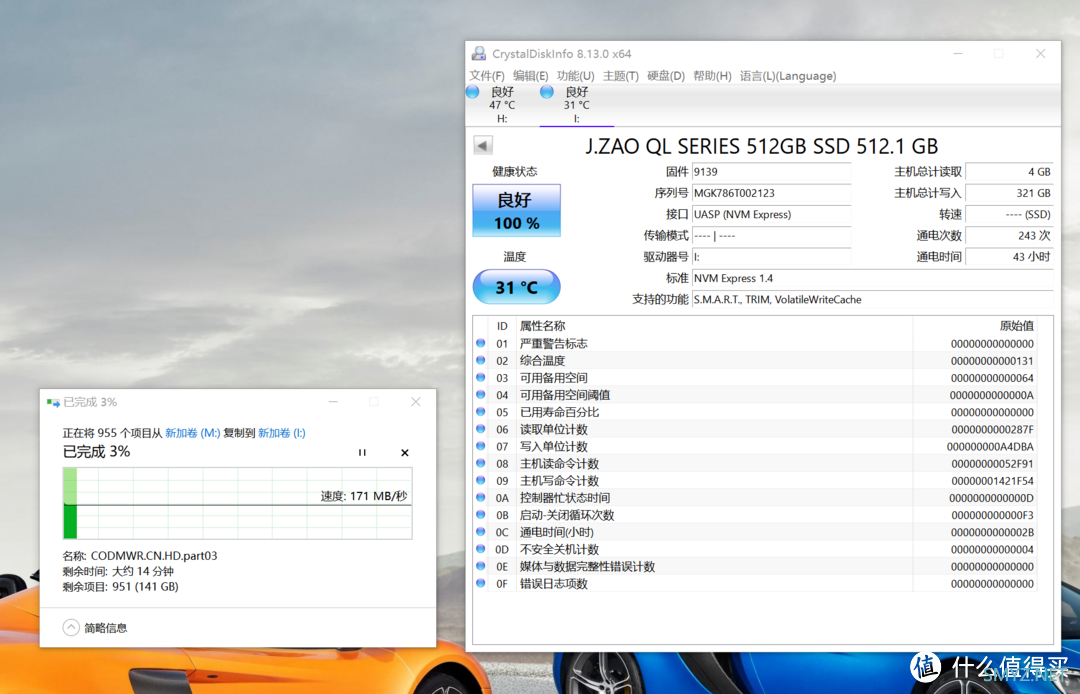1080x694 pixels.
Task: Click the file name CODMWR.CN.HD.part03
Action: click(154, 556)
